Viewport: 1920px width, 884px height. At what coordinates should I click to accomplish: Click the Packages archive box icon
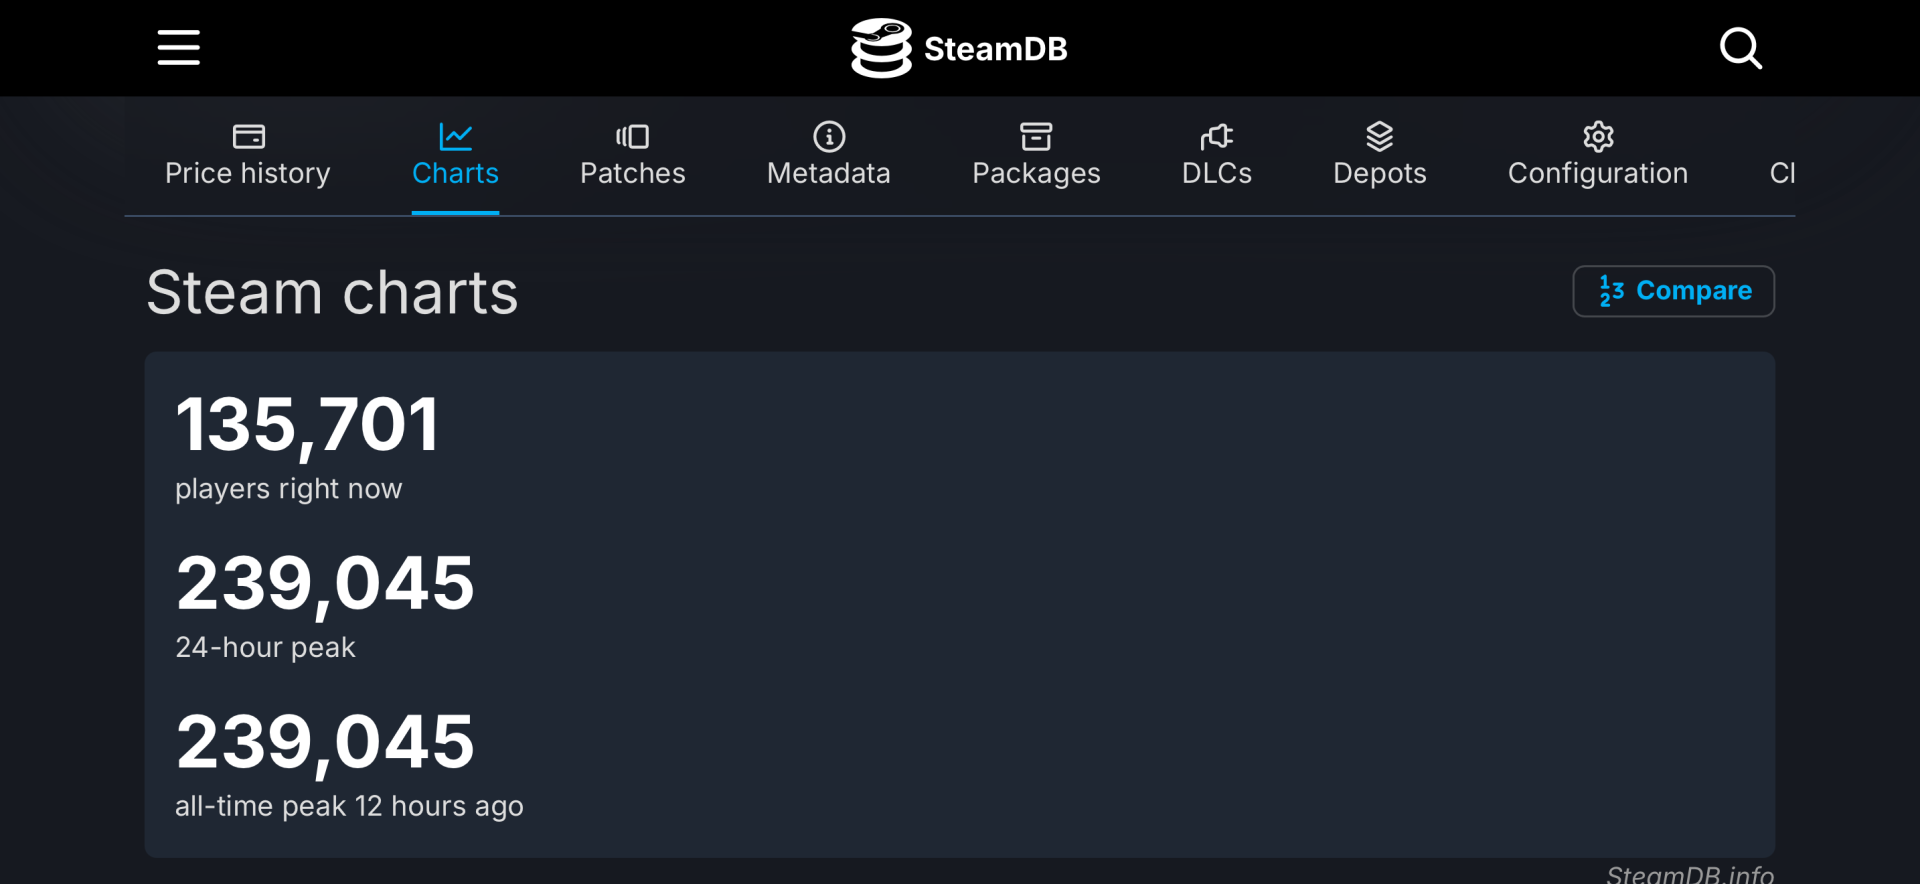click(x=1036, y=136)
